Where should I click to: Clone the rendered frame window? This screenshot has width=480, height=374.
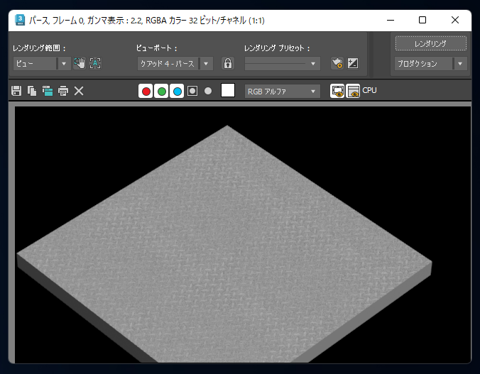tap(47, 91)
